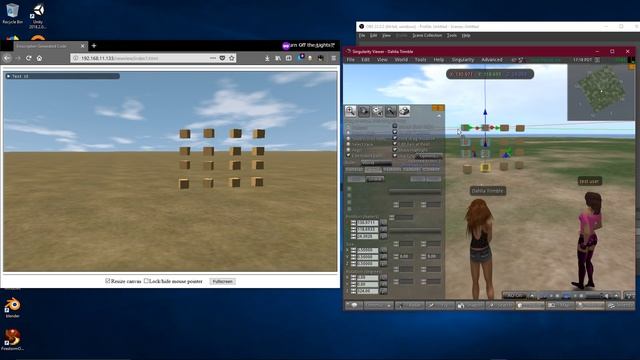Viewport: 640px width, 360px height.
Task: Close the Firefox browser tab
Action: click(x=82, y=46)
